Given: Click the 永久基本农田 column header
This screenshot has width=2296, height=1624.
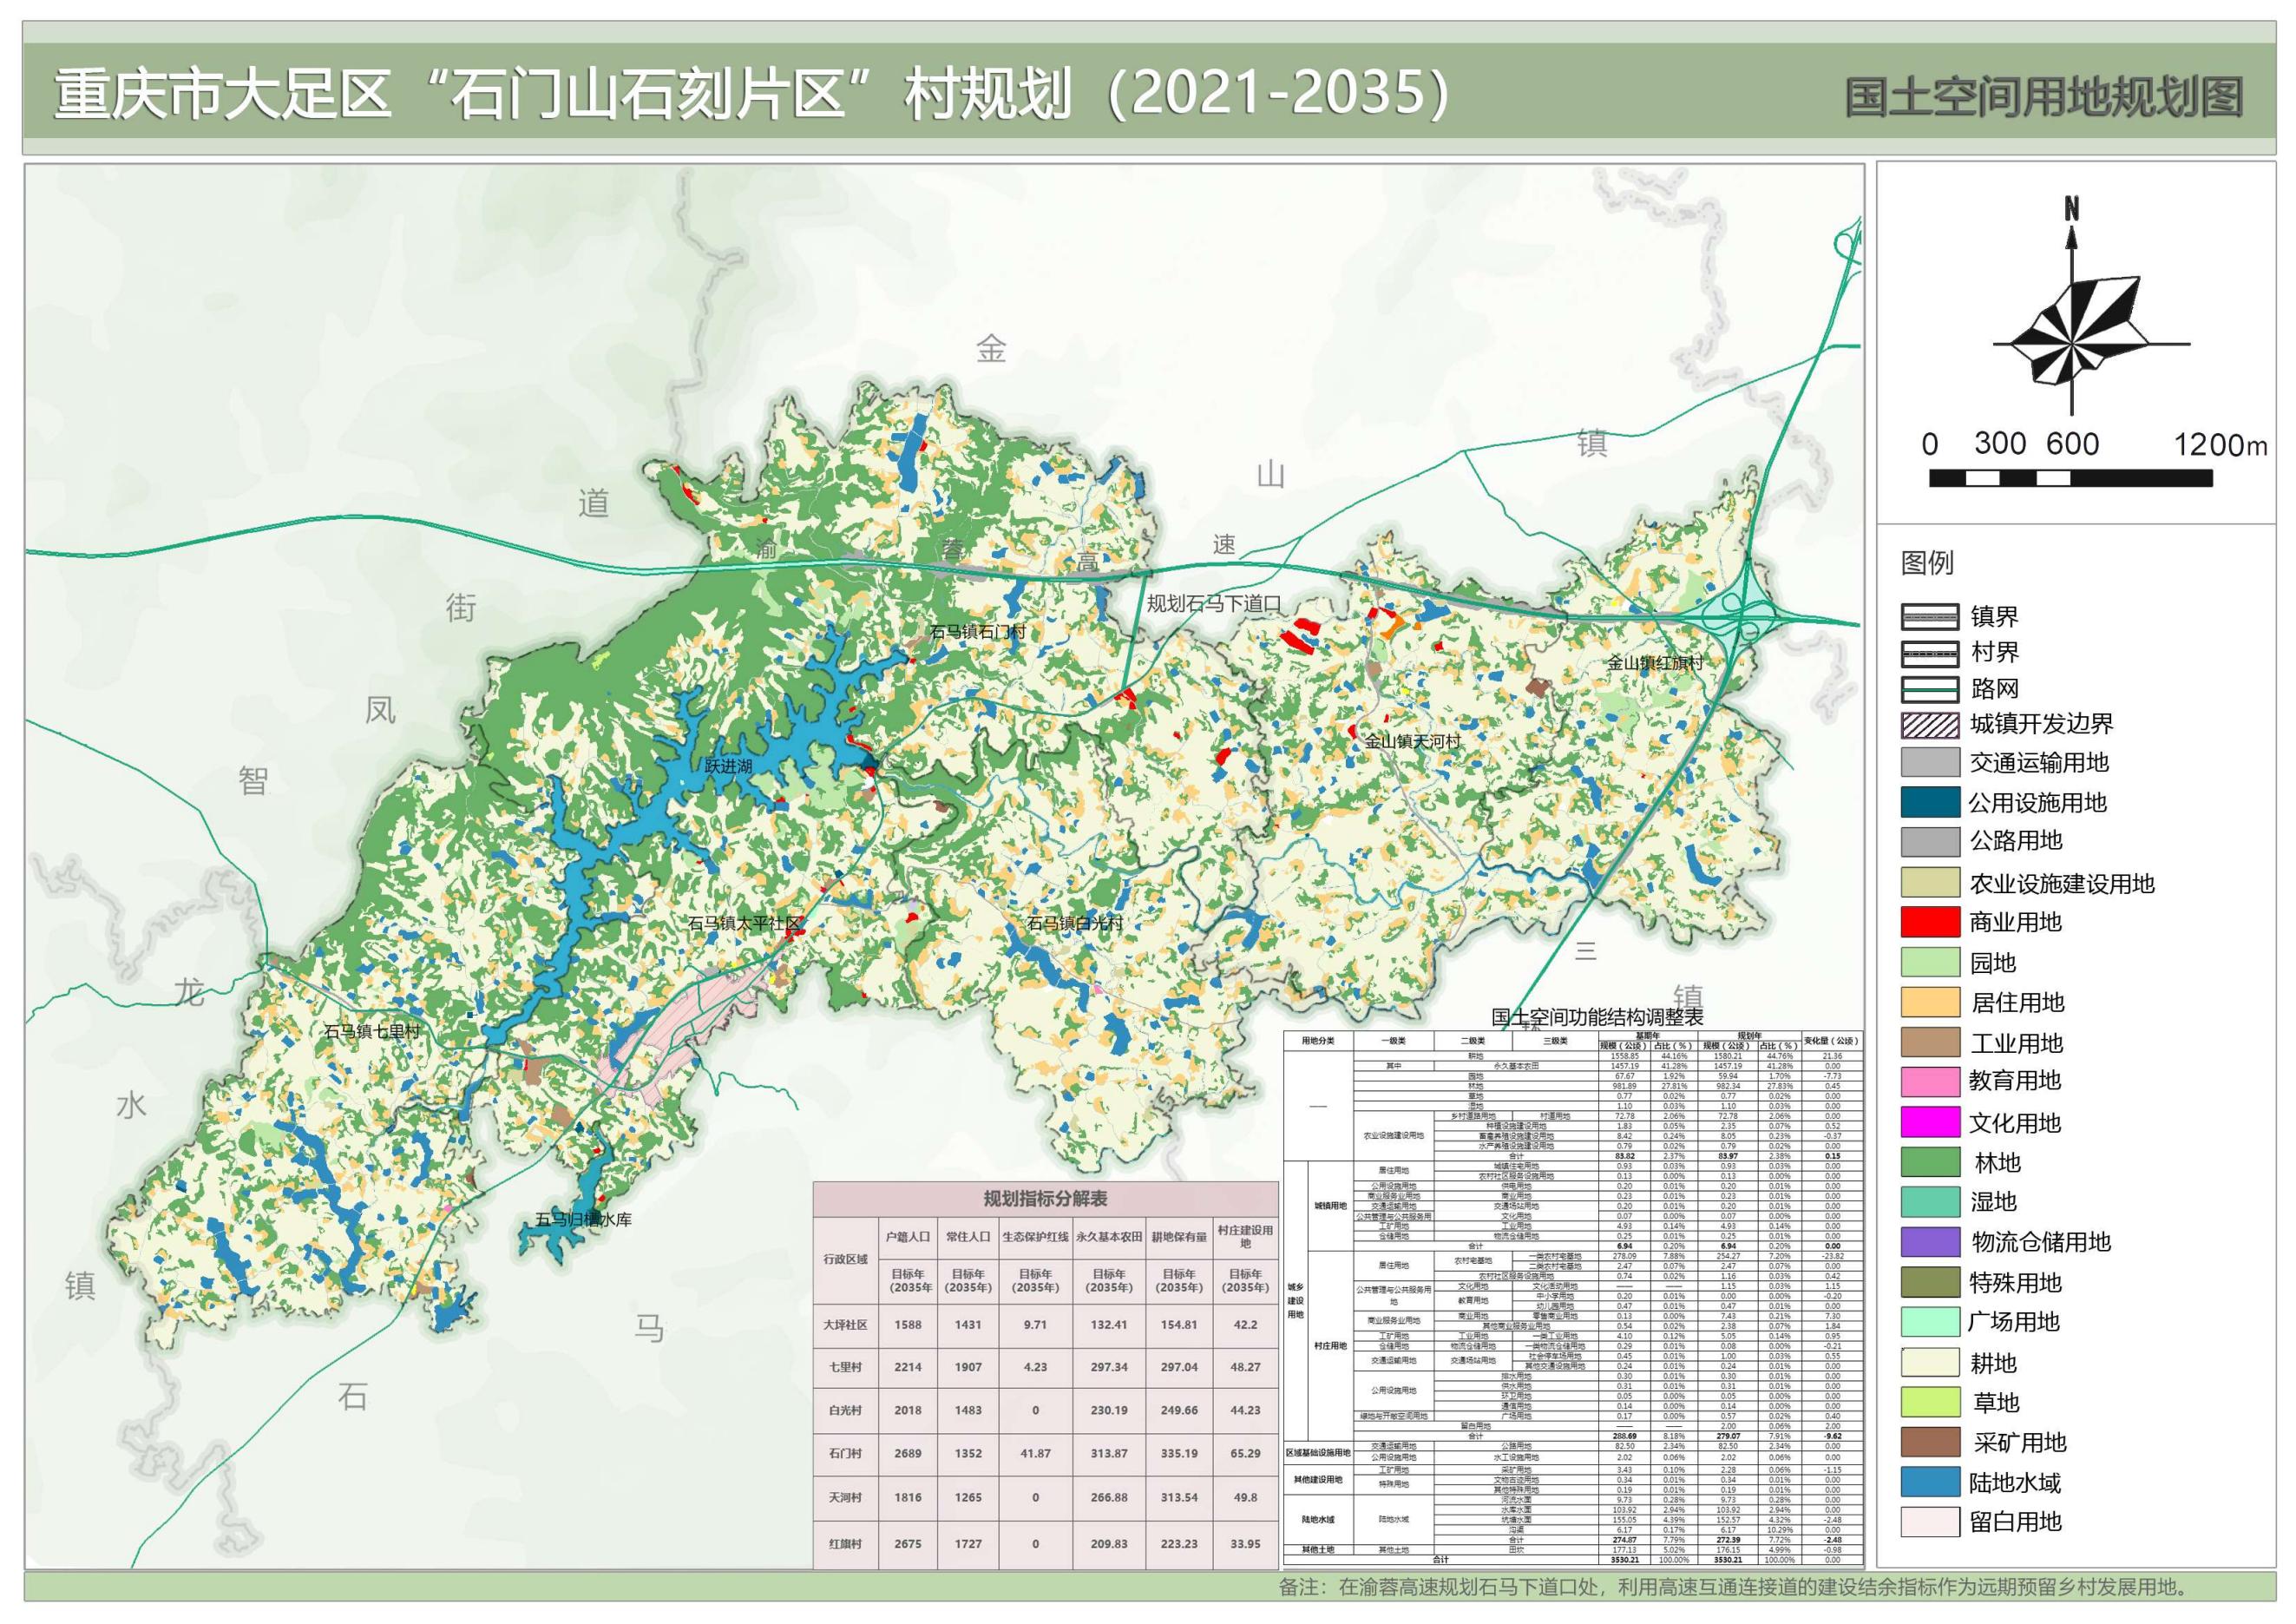Looking at the screenshot, I should (x=1109, y=1237).
